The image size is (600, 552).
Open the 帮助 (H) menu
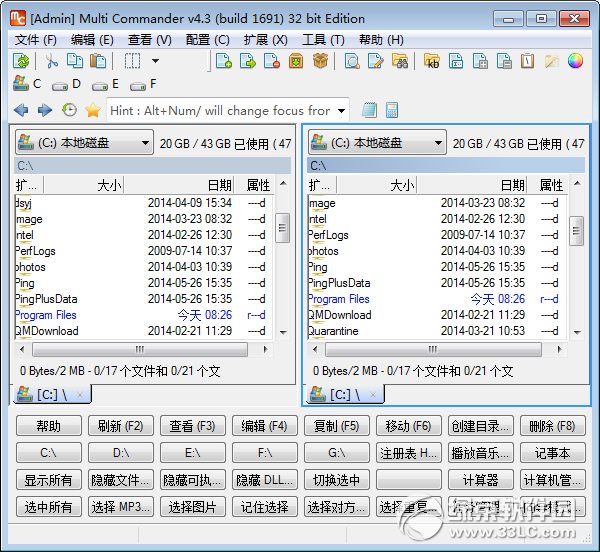coord(381,40)
